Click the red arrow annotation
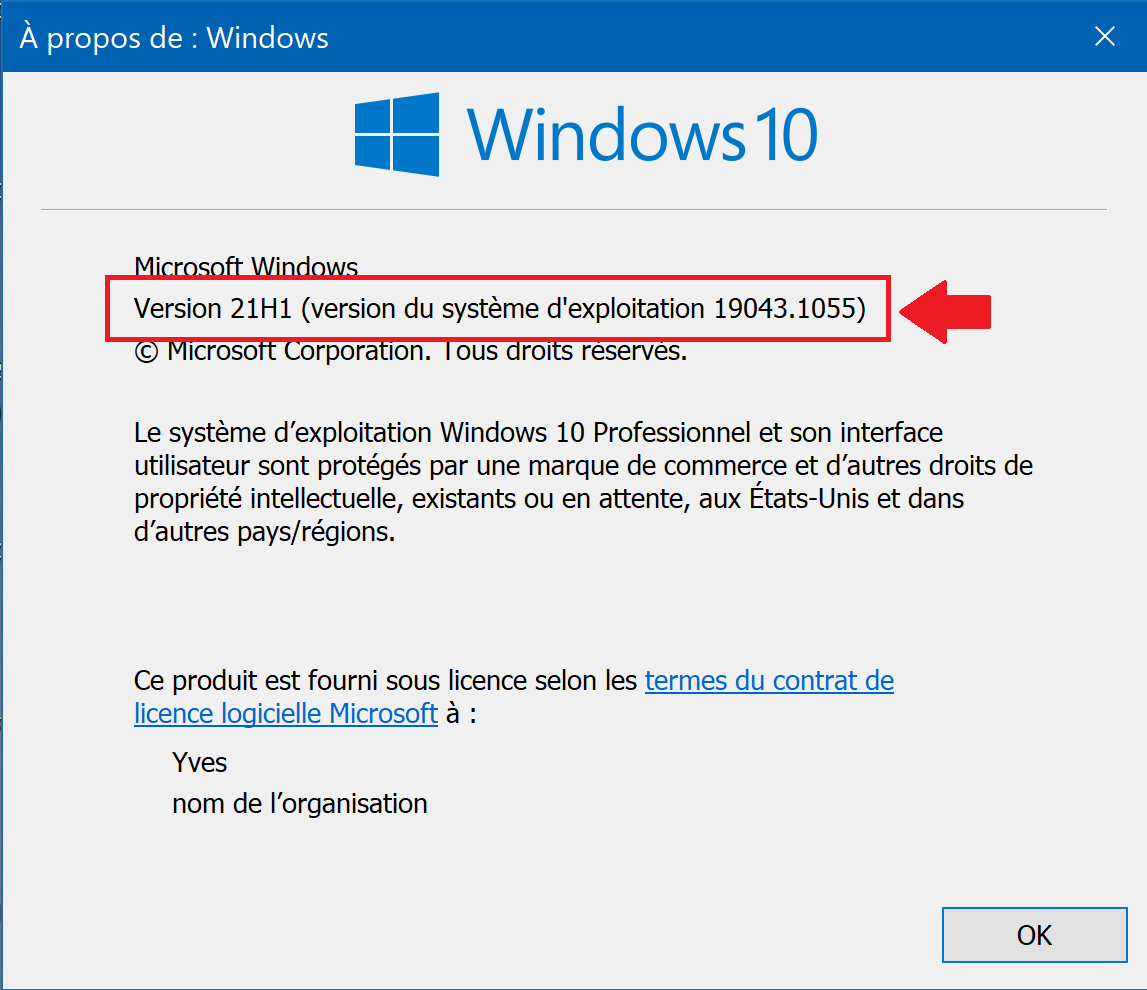 click(945, 312)
